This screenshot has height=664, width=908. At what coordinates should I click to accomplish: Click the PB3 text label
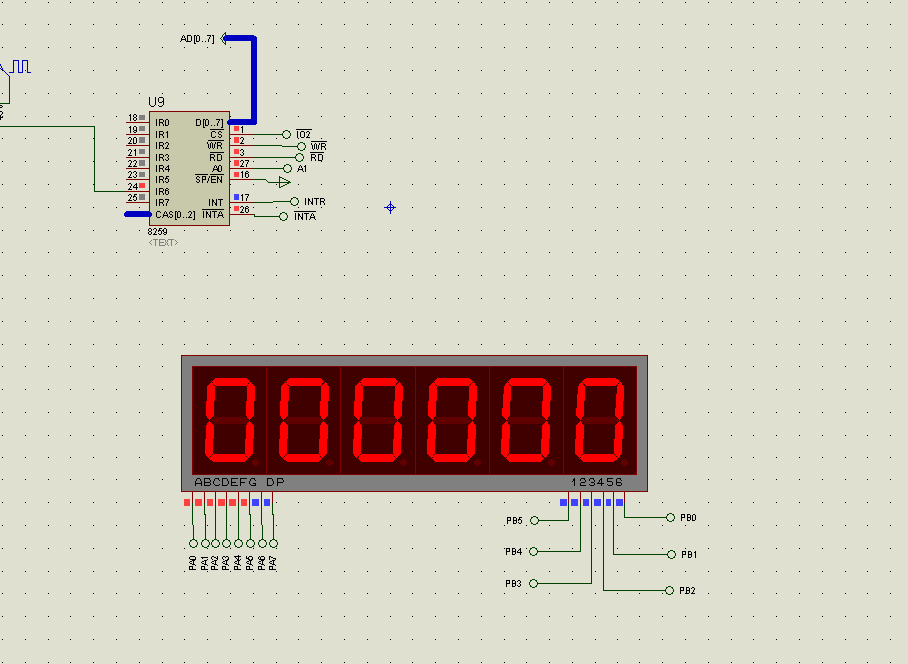(513, 584)
